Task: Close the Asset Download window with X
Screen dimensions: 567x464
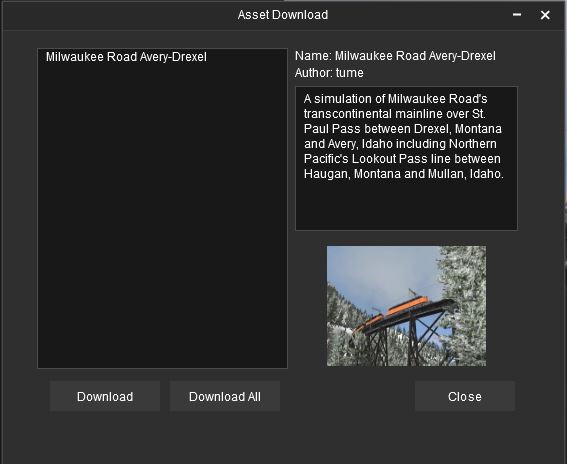Action: (545, 15)
